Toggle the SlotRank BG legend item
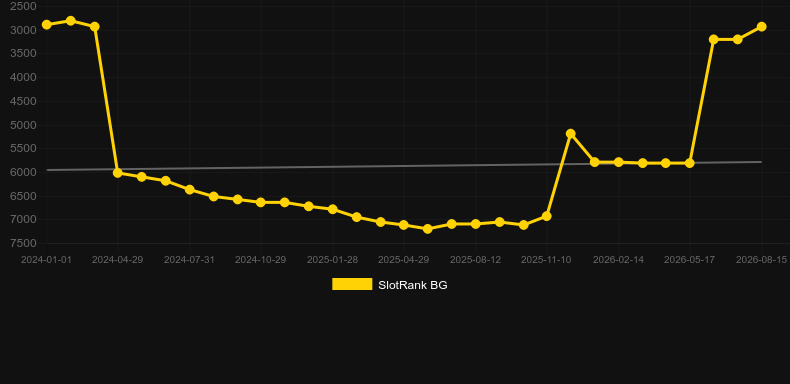The width and height of the screenshot is (790, 384). (389, 285)
